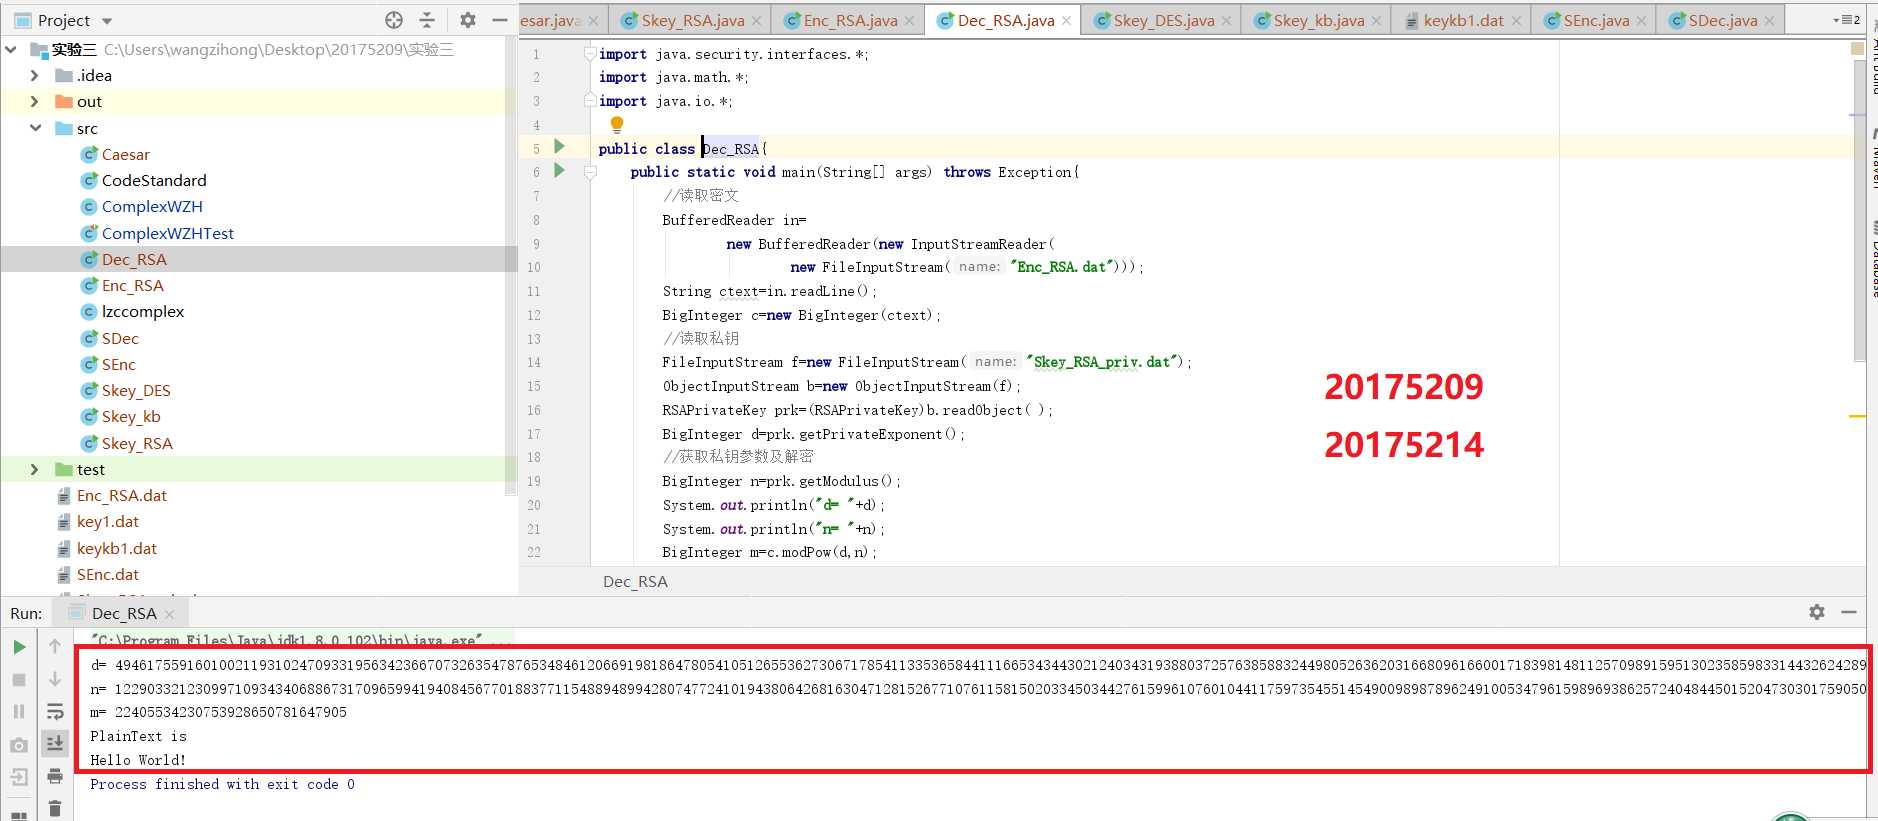Click the camera thread dump icon
The image size is (1878, 821).
[x=19, y=745]
